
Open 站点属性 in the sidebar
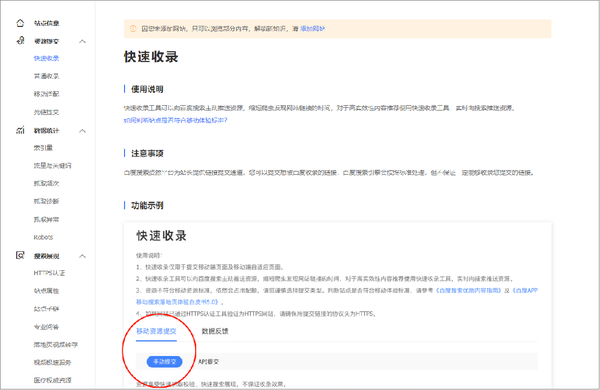[x=46, y=291]
